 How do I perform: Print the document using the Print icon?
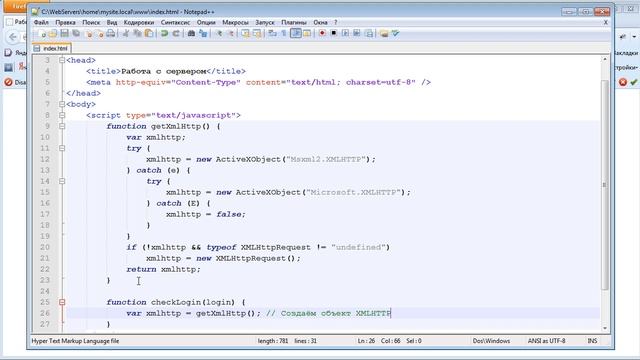(x=111, y=33)
